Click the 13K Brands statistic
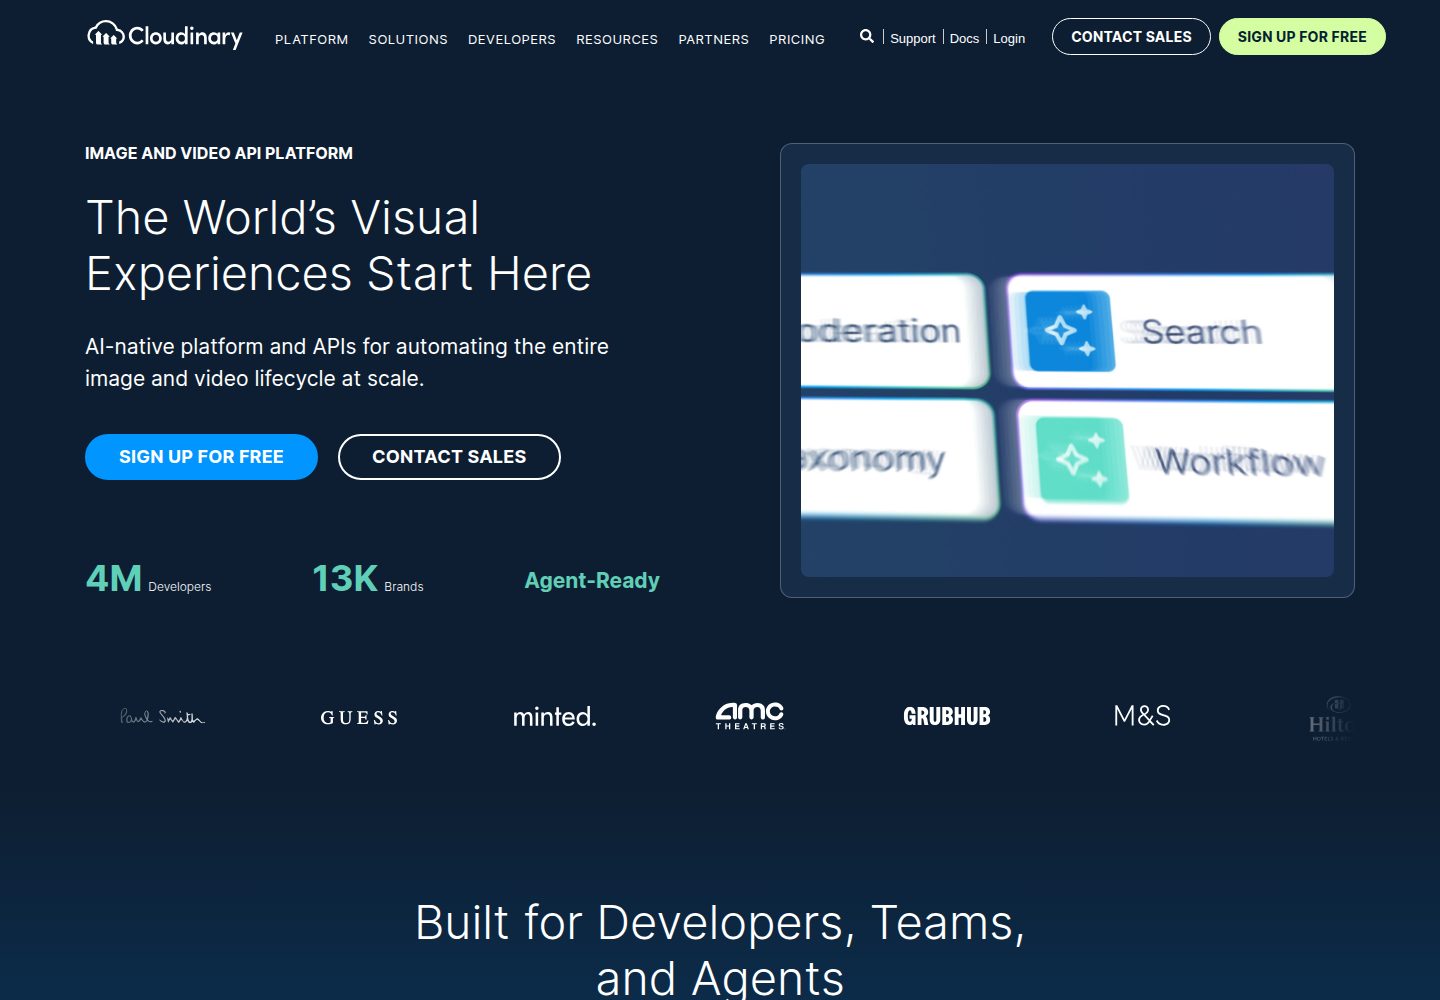 point(368,579)
